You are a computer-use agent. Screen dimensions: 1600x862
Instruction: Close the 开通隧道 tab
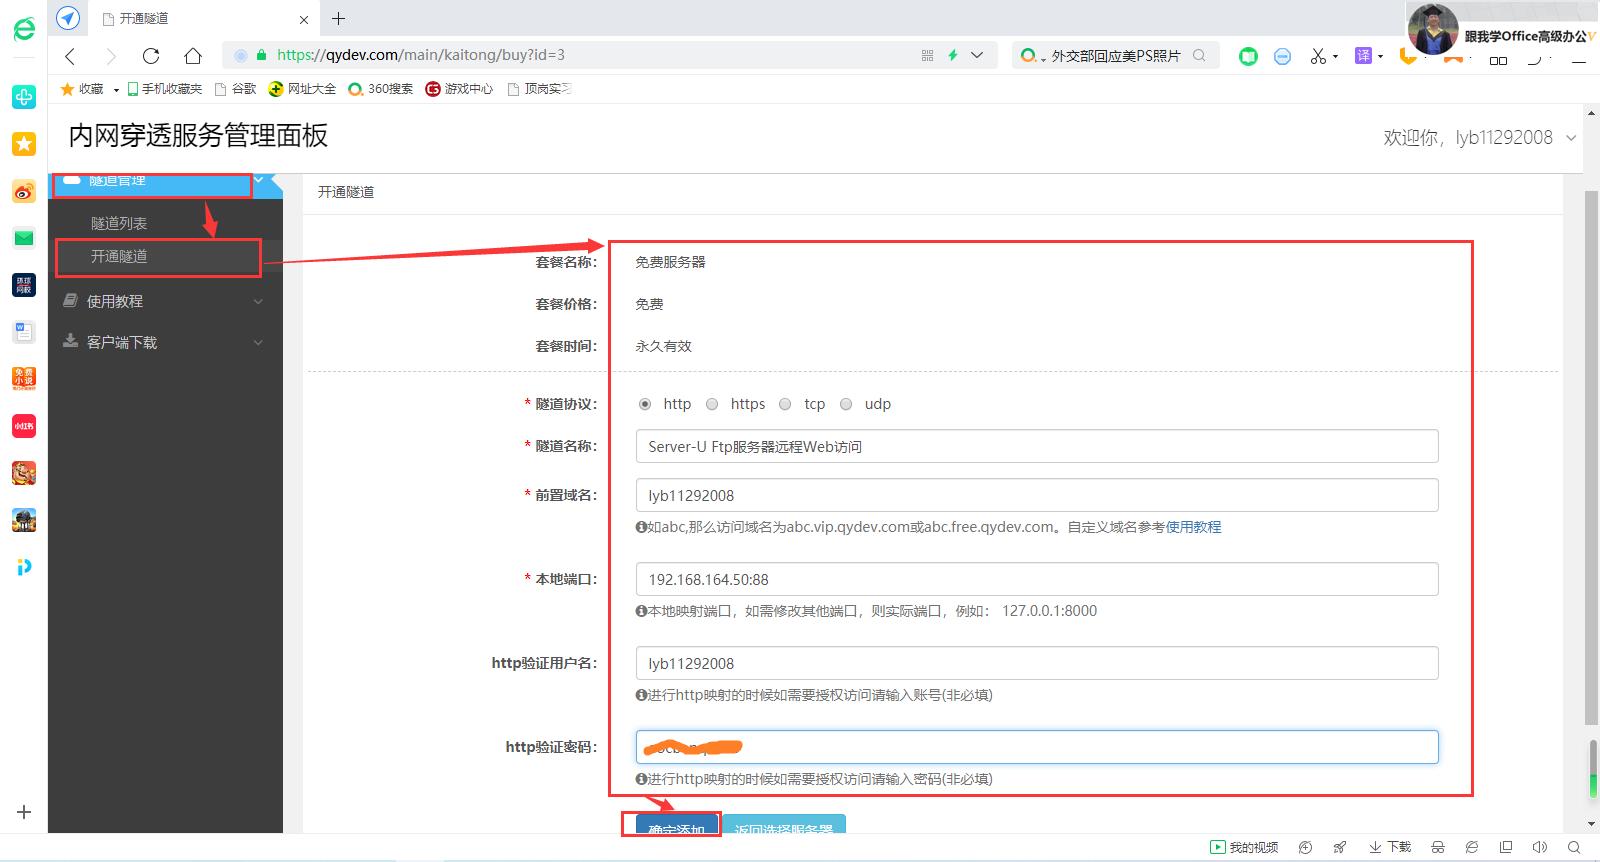point(304,19)
